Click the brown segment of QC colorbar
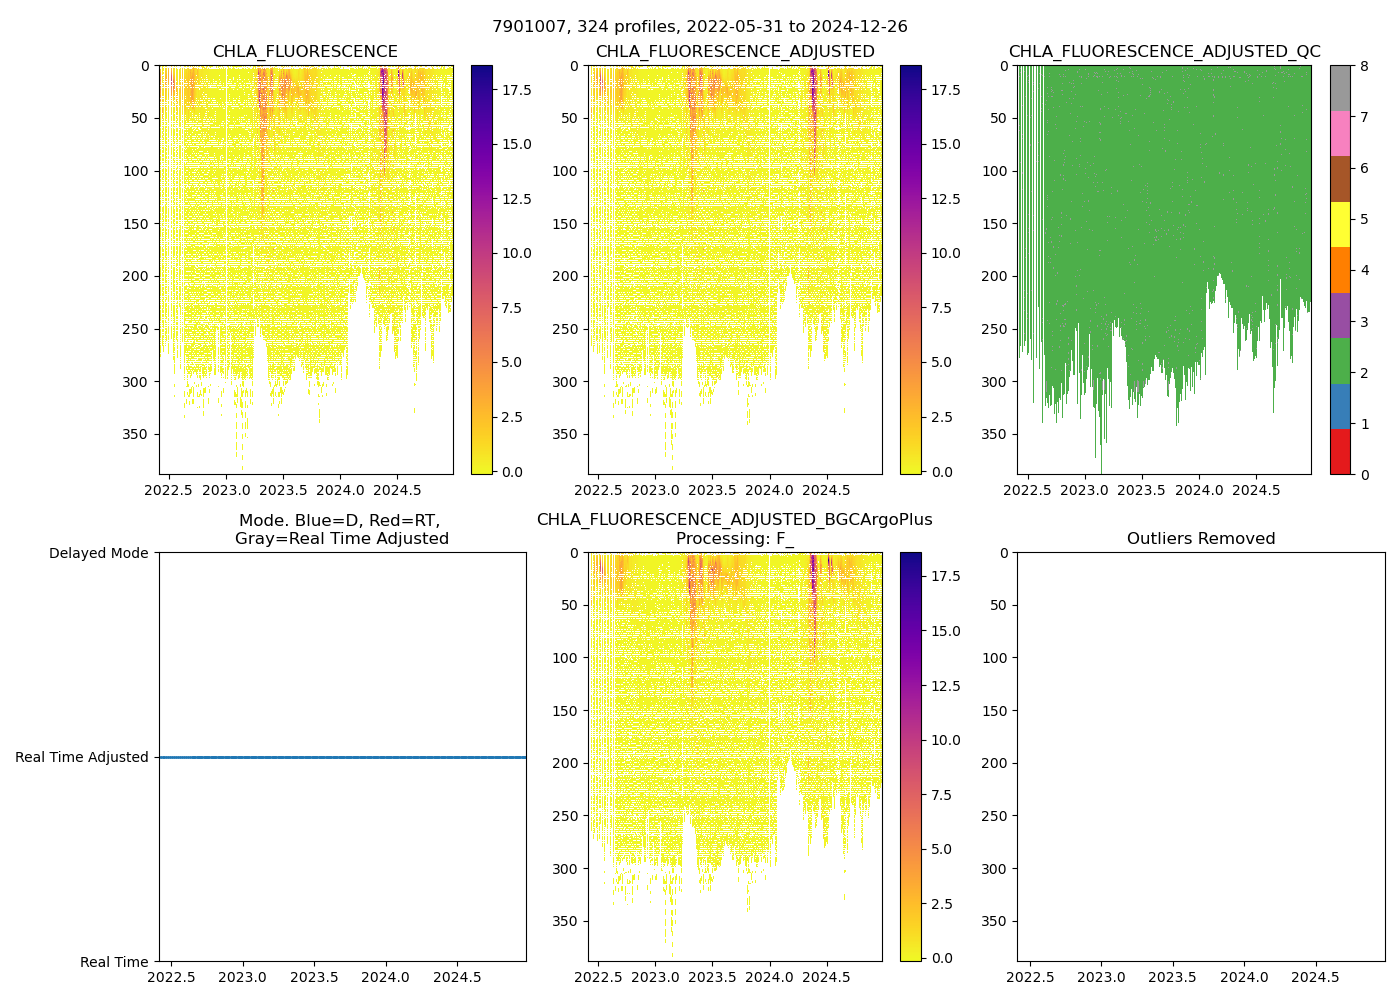The image size is (1400, 1000). point(1340,179)
